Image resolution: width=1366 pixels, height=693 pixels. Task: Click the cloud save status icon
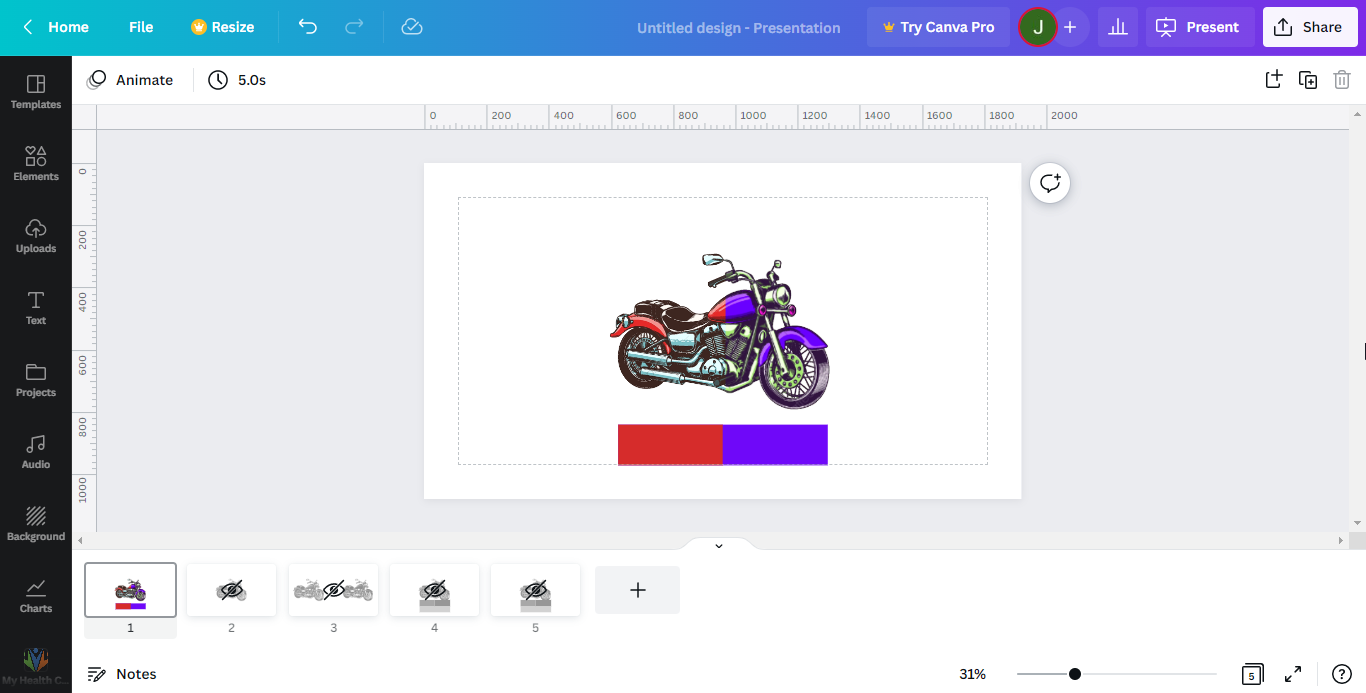point(412,27)
